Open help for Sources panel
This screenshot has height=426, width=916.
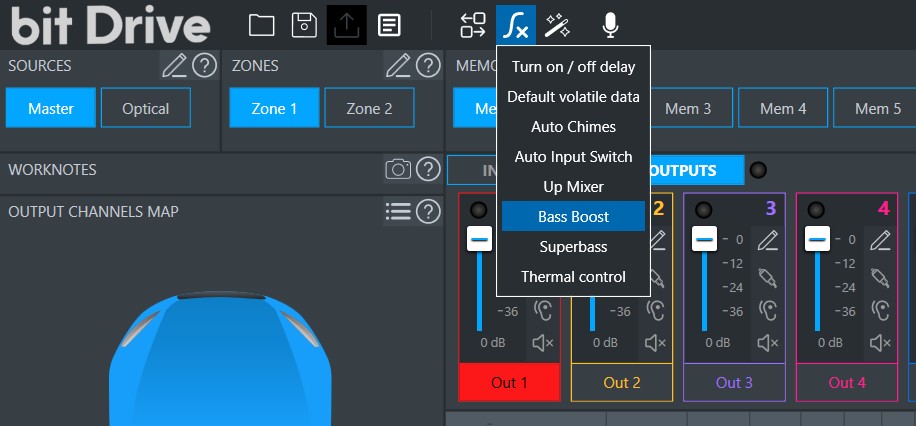[x=204, y=65]
